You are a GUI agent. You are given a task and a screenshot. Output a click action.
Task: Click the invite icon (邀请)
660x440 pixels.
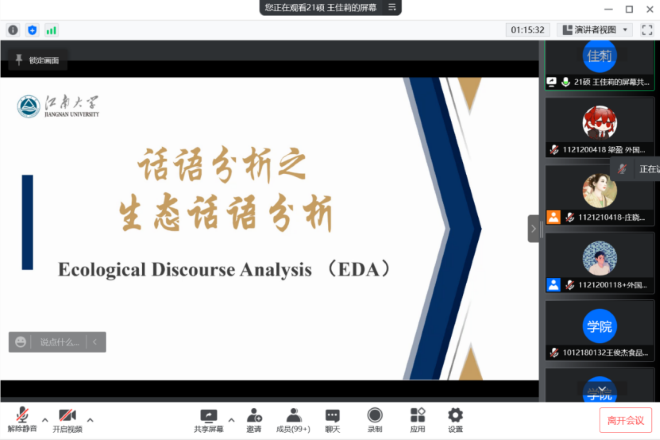point(254,416)
